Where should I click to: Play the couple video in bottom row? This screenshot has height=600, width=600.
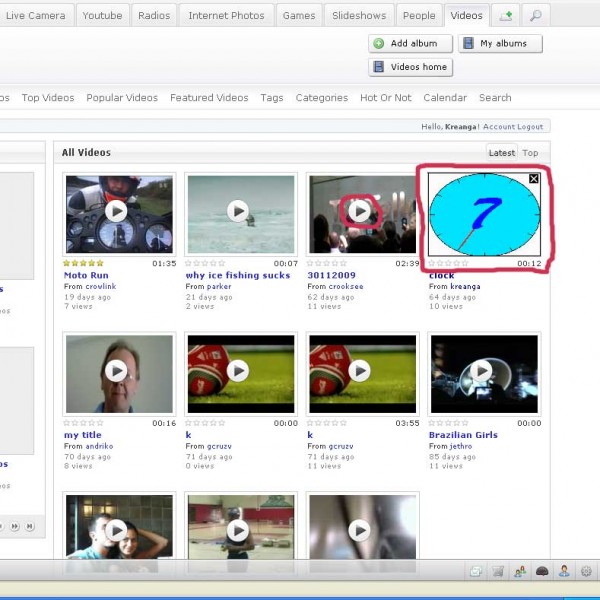coord(116,530)
